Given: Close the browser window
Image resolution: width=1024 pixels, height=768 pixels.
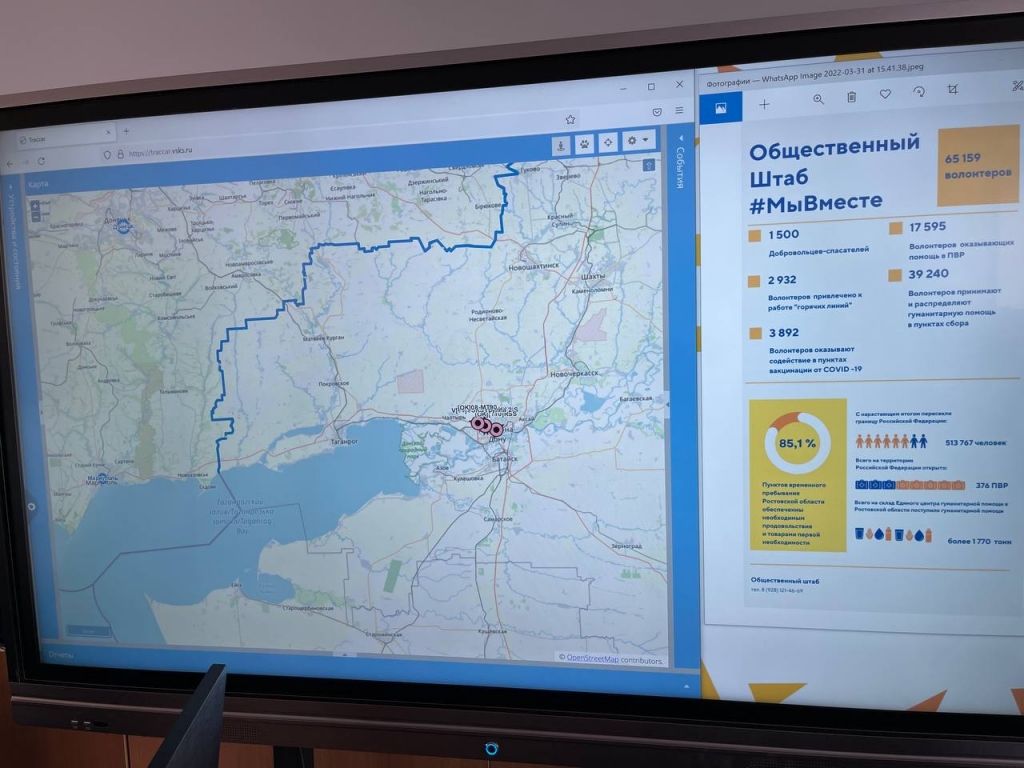Looking at the screenshot, I should (x=679, y=84).
